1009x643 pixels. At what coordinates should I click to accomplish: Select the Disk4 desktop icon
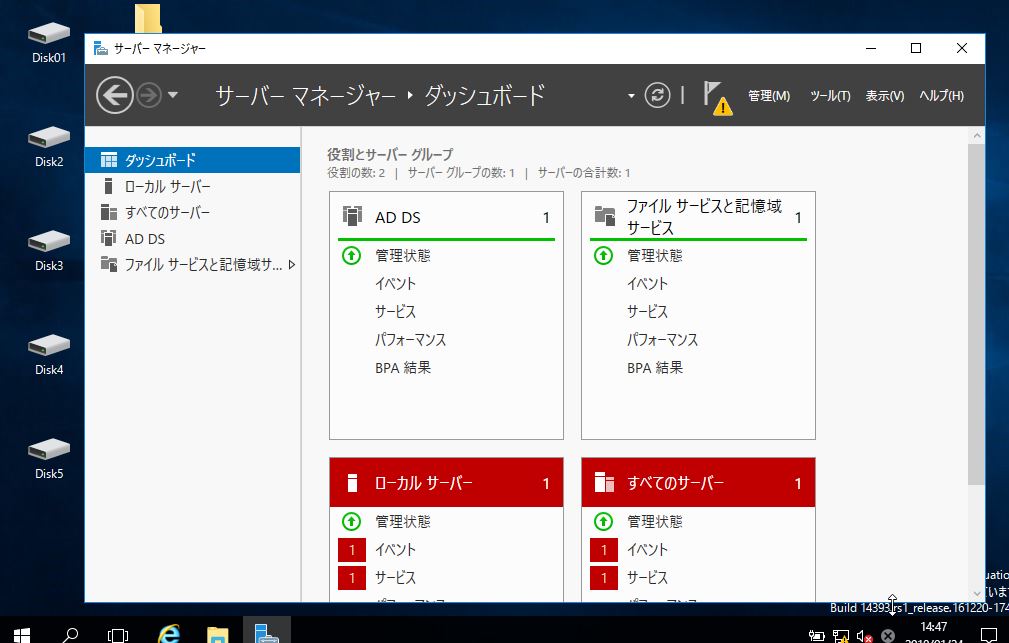coord(49,355)
